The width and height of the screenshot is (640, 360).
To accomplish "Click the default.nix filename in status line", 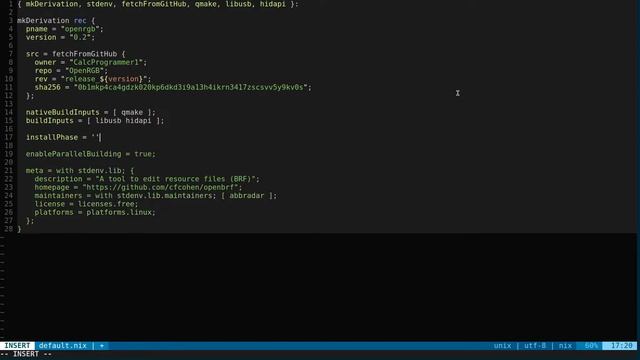I will (x=62, y=346).
